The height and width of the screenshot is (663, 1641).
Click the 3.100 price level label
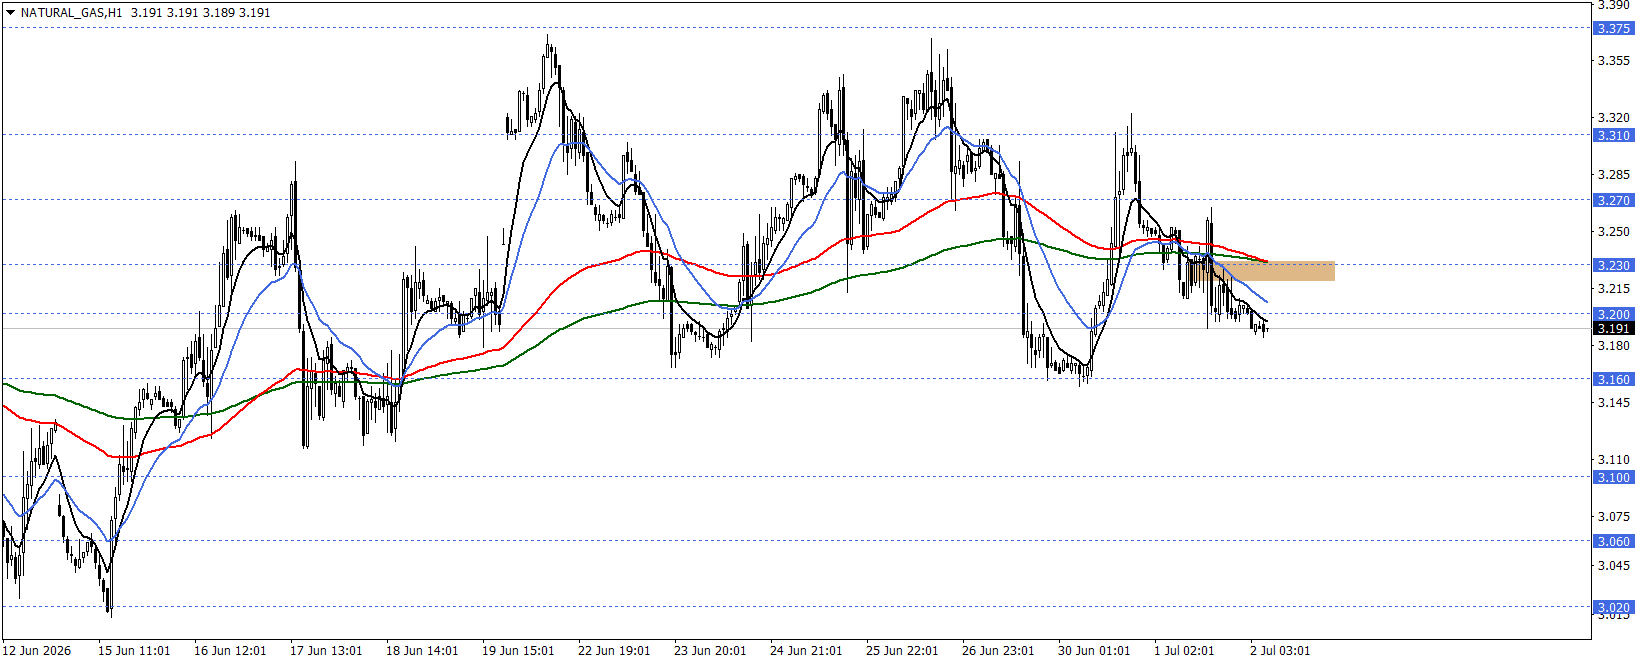(x=1613, y=477)
